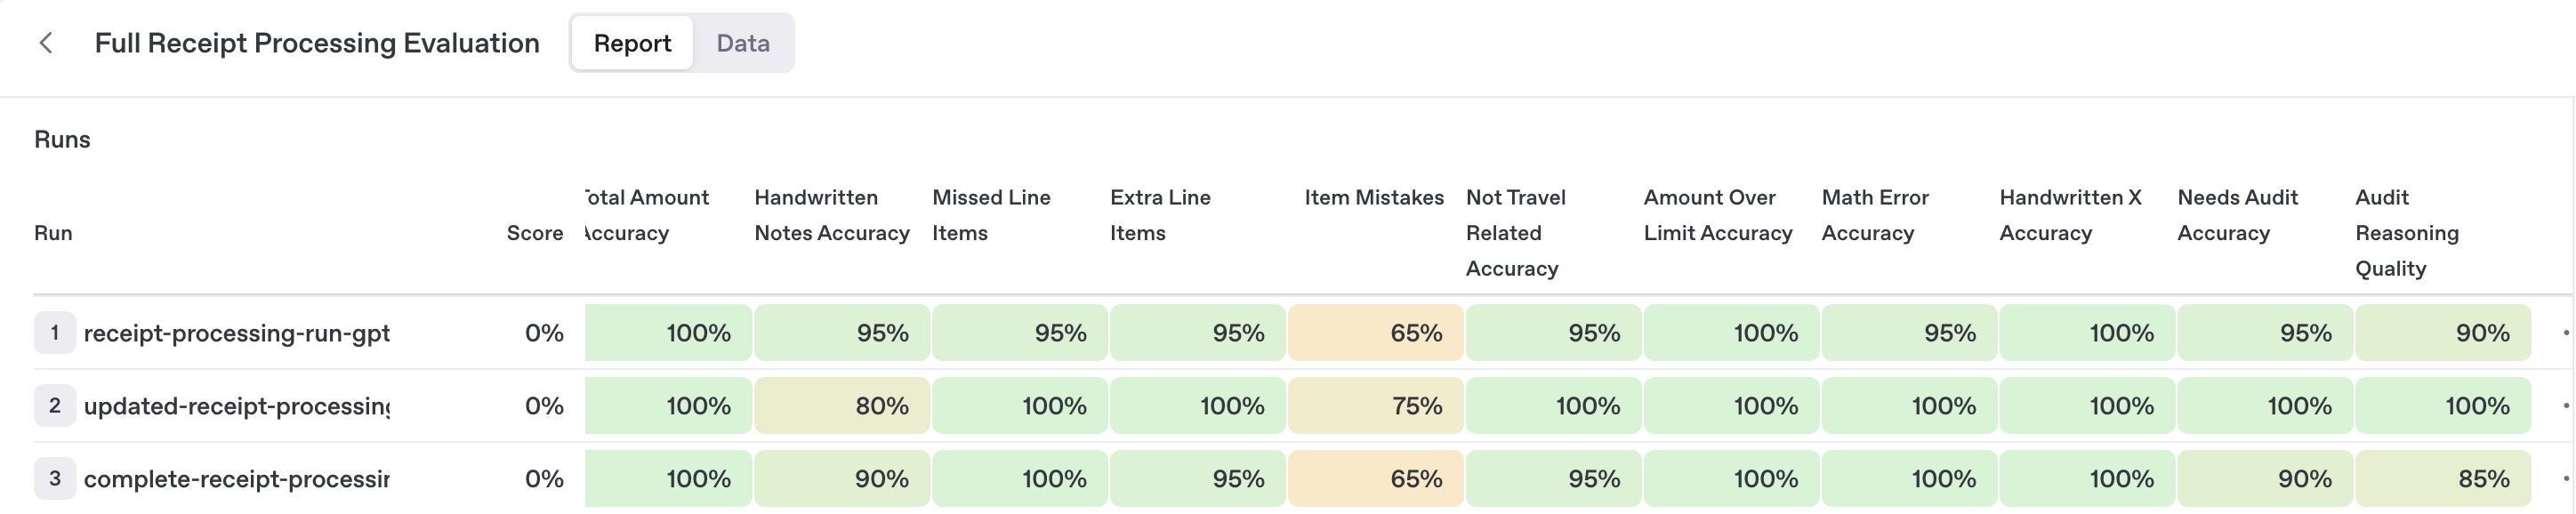Select the 65% Item Mistakes cell in run 1
2576x514 pixels.
pos(1376,333)
